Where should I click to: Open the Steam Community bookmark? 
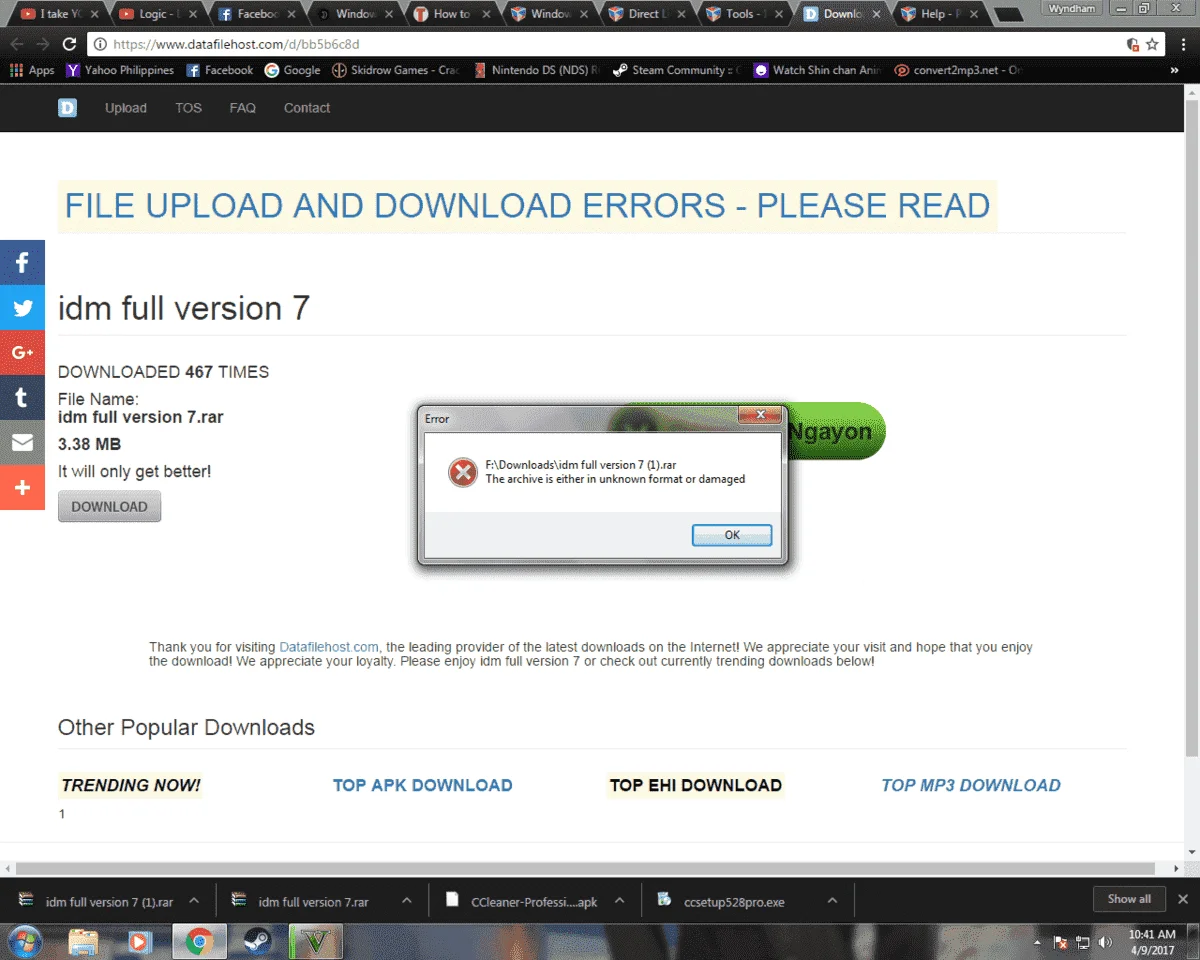click(x=678, y=70)
